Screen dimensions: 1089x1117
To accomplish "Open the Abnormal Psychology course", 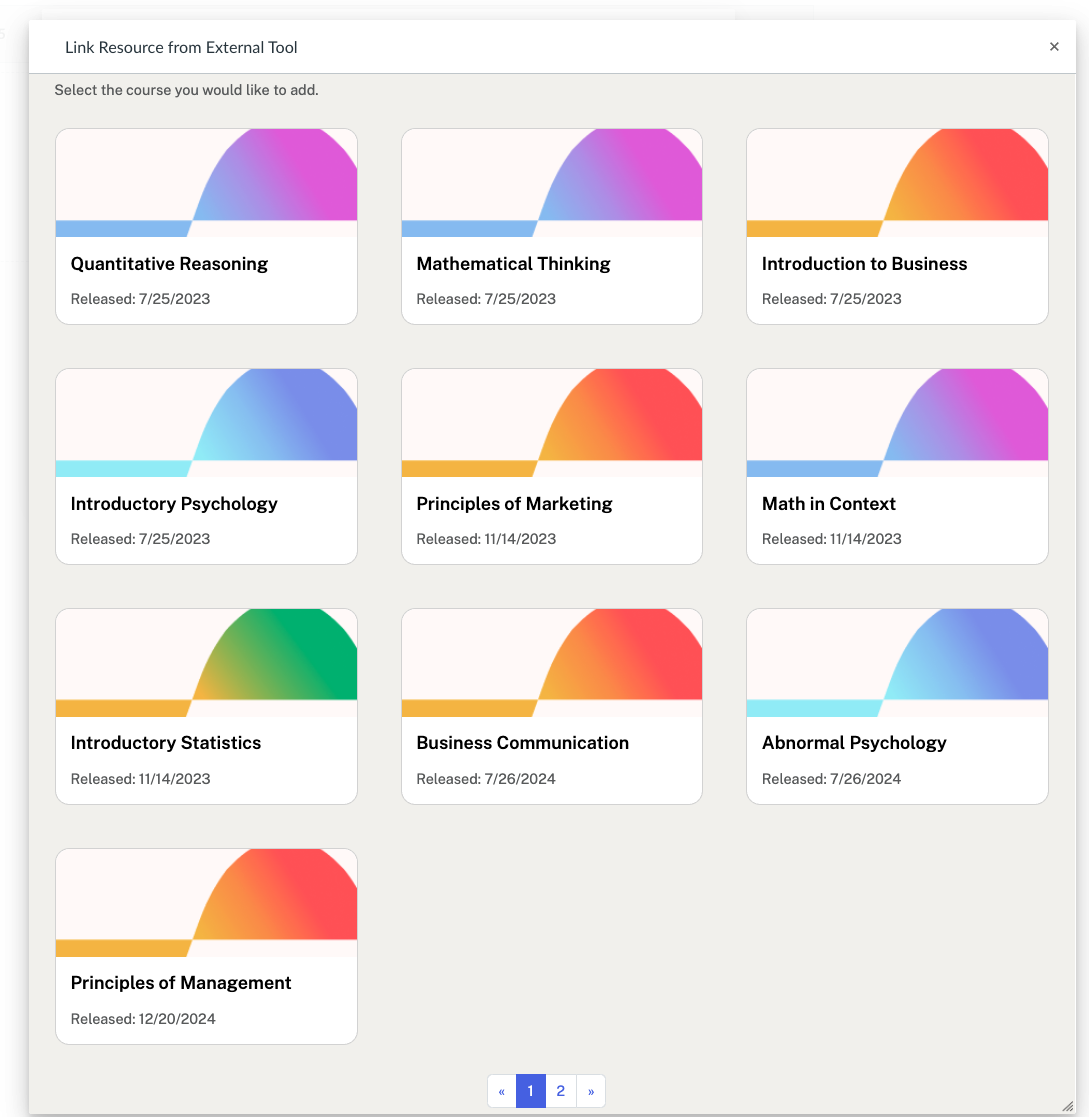I will coord(896,706).
